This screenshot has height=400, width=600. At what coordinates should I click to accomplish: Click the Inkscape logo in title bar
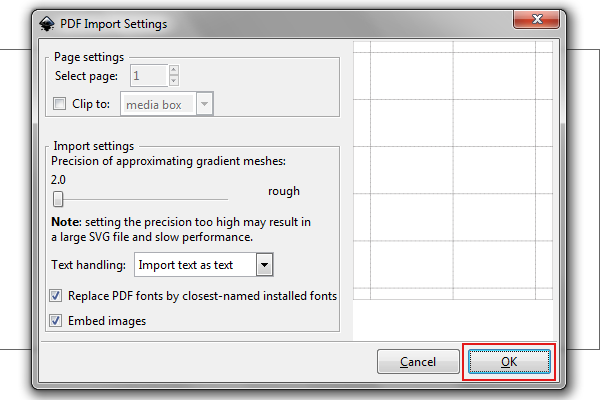click(47, 24)
